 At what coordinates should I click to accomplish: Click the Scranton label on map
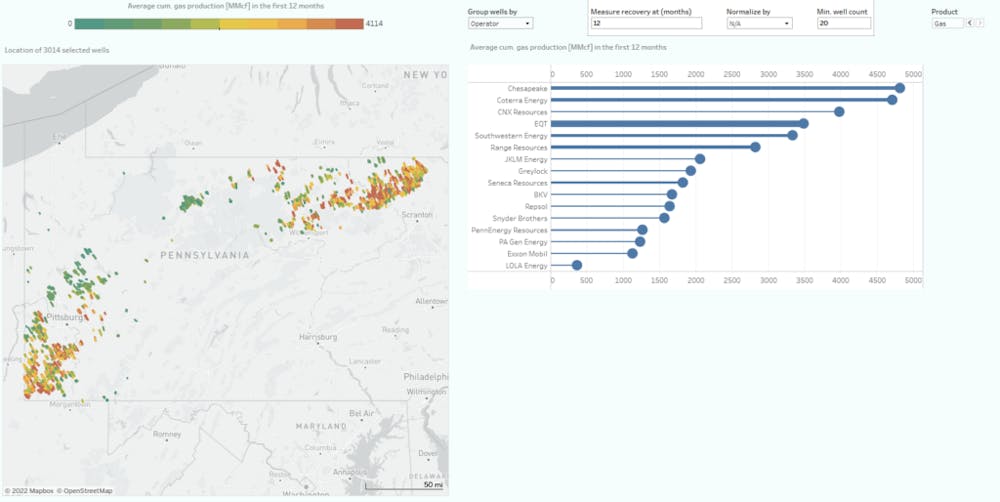point(417,215)
